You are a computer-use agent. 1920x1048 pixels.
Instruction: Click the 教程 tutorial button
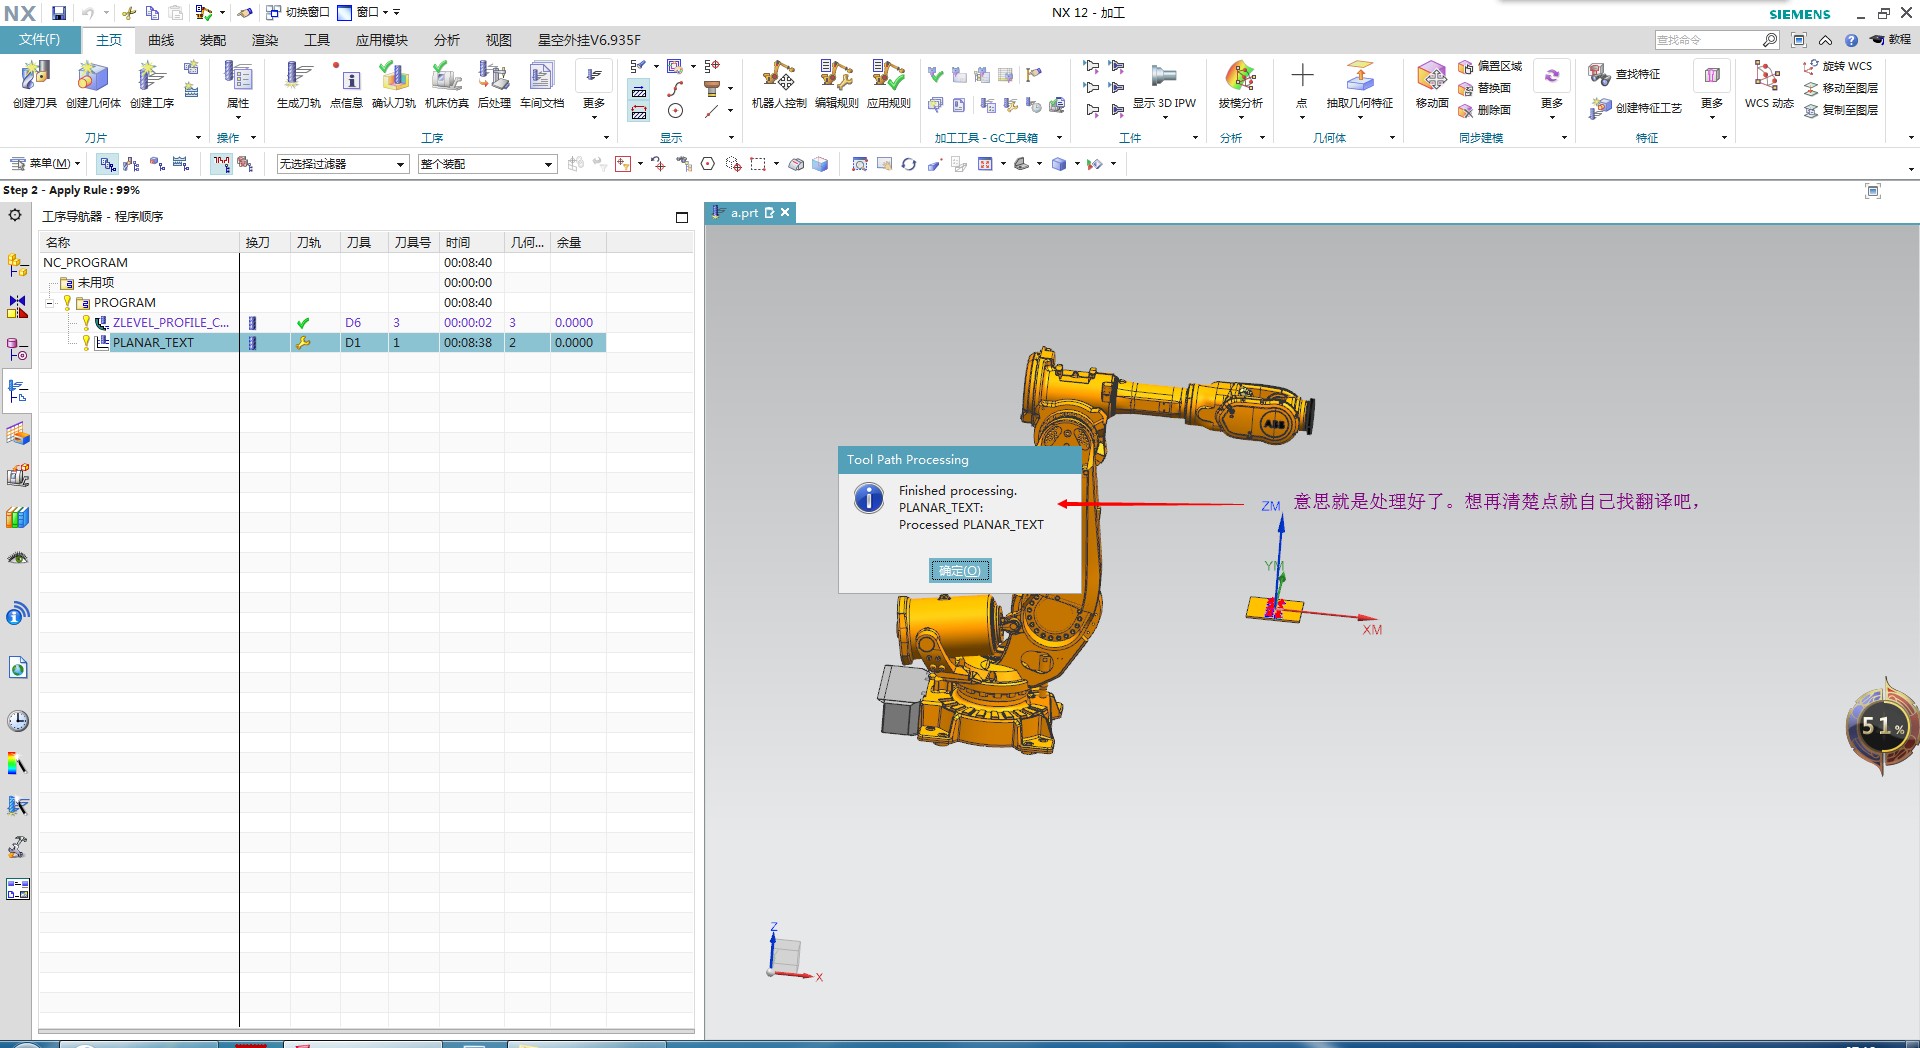click(x=1890, y=40)
